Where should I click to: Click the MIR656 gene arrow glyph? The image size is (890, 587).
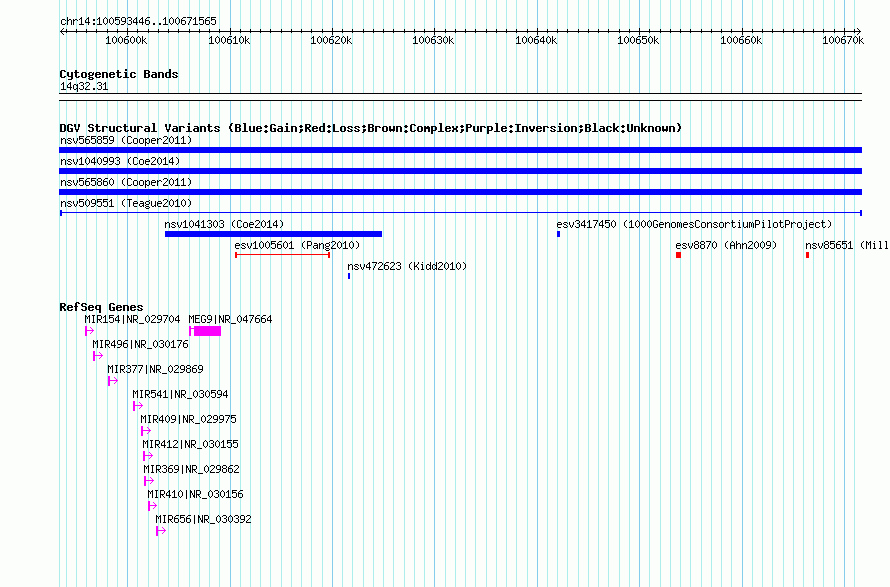(x=161, y=531)
